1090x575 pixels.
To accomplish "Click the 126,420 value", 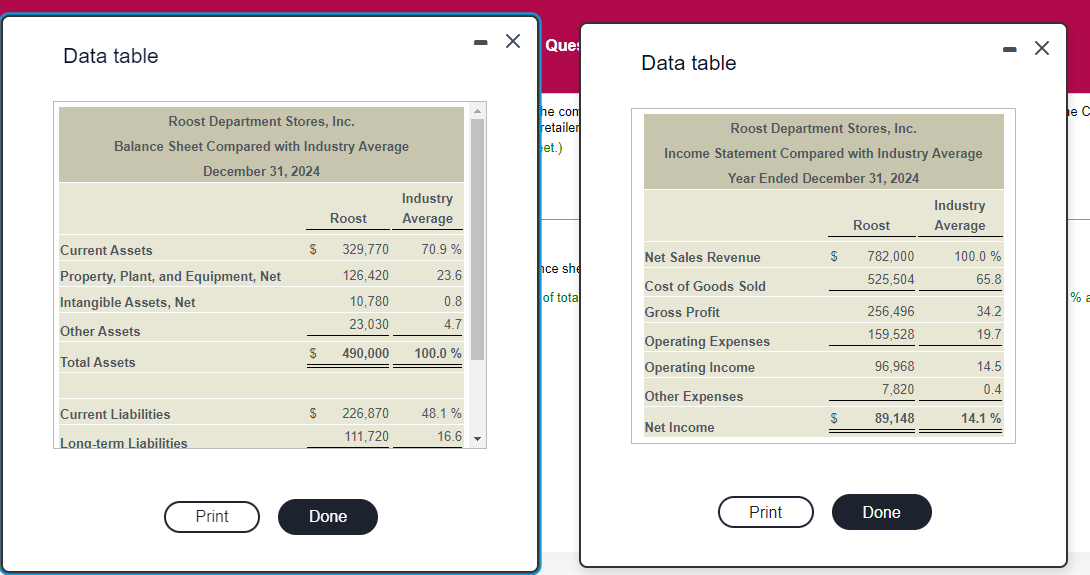I will (365, 275).
